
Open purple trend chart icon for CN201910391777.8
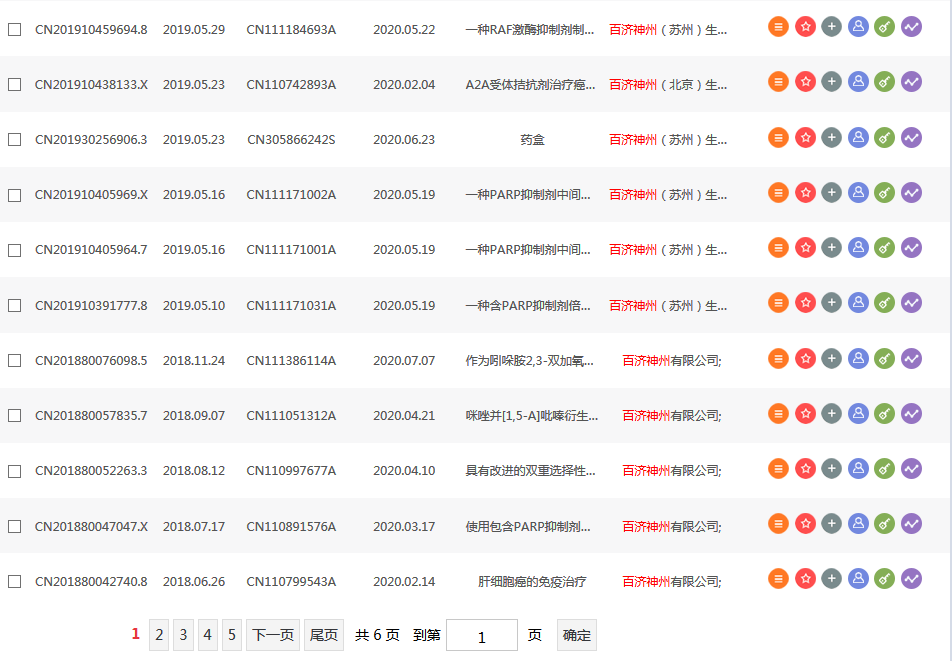[x=911, y=302]
